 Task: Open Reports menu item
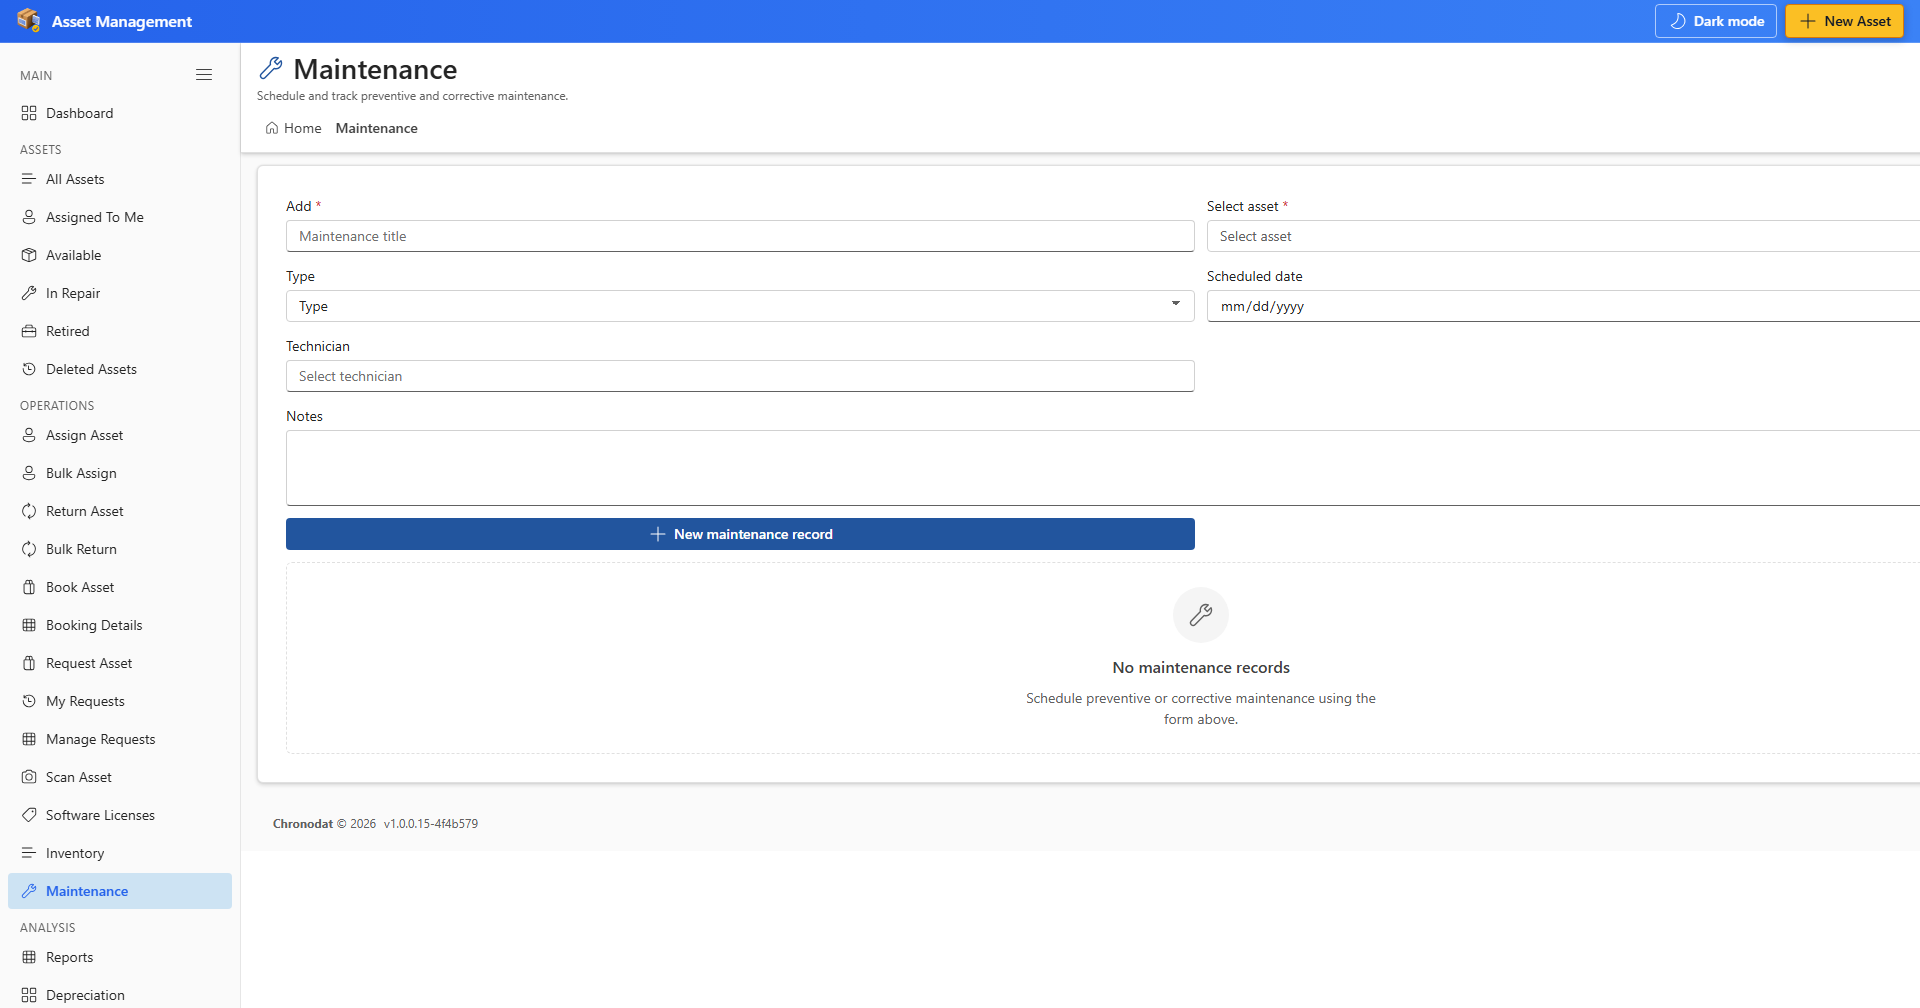point(120,957)
